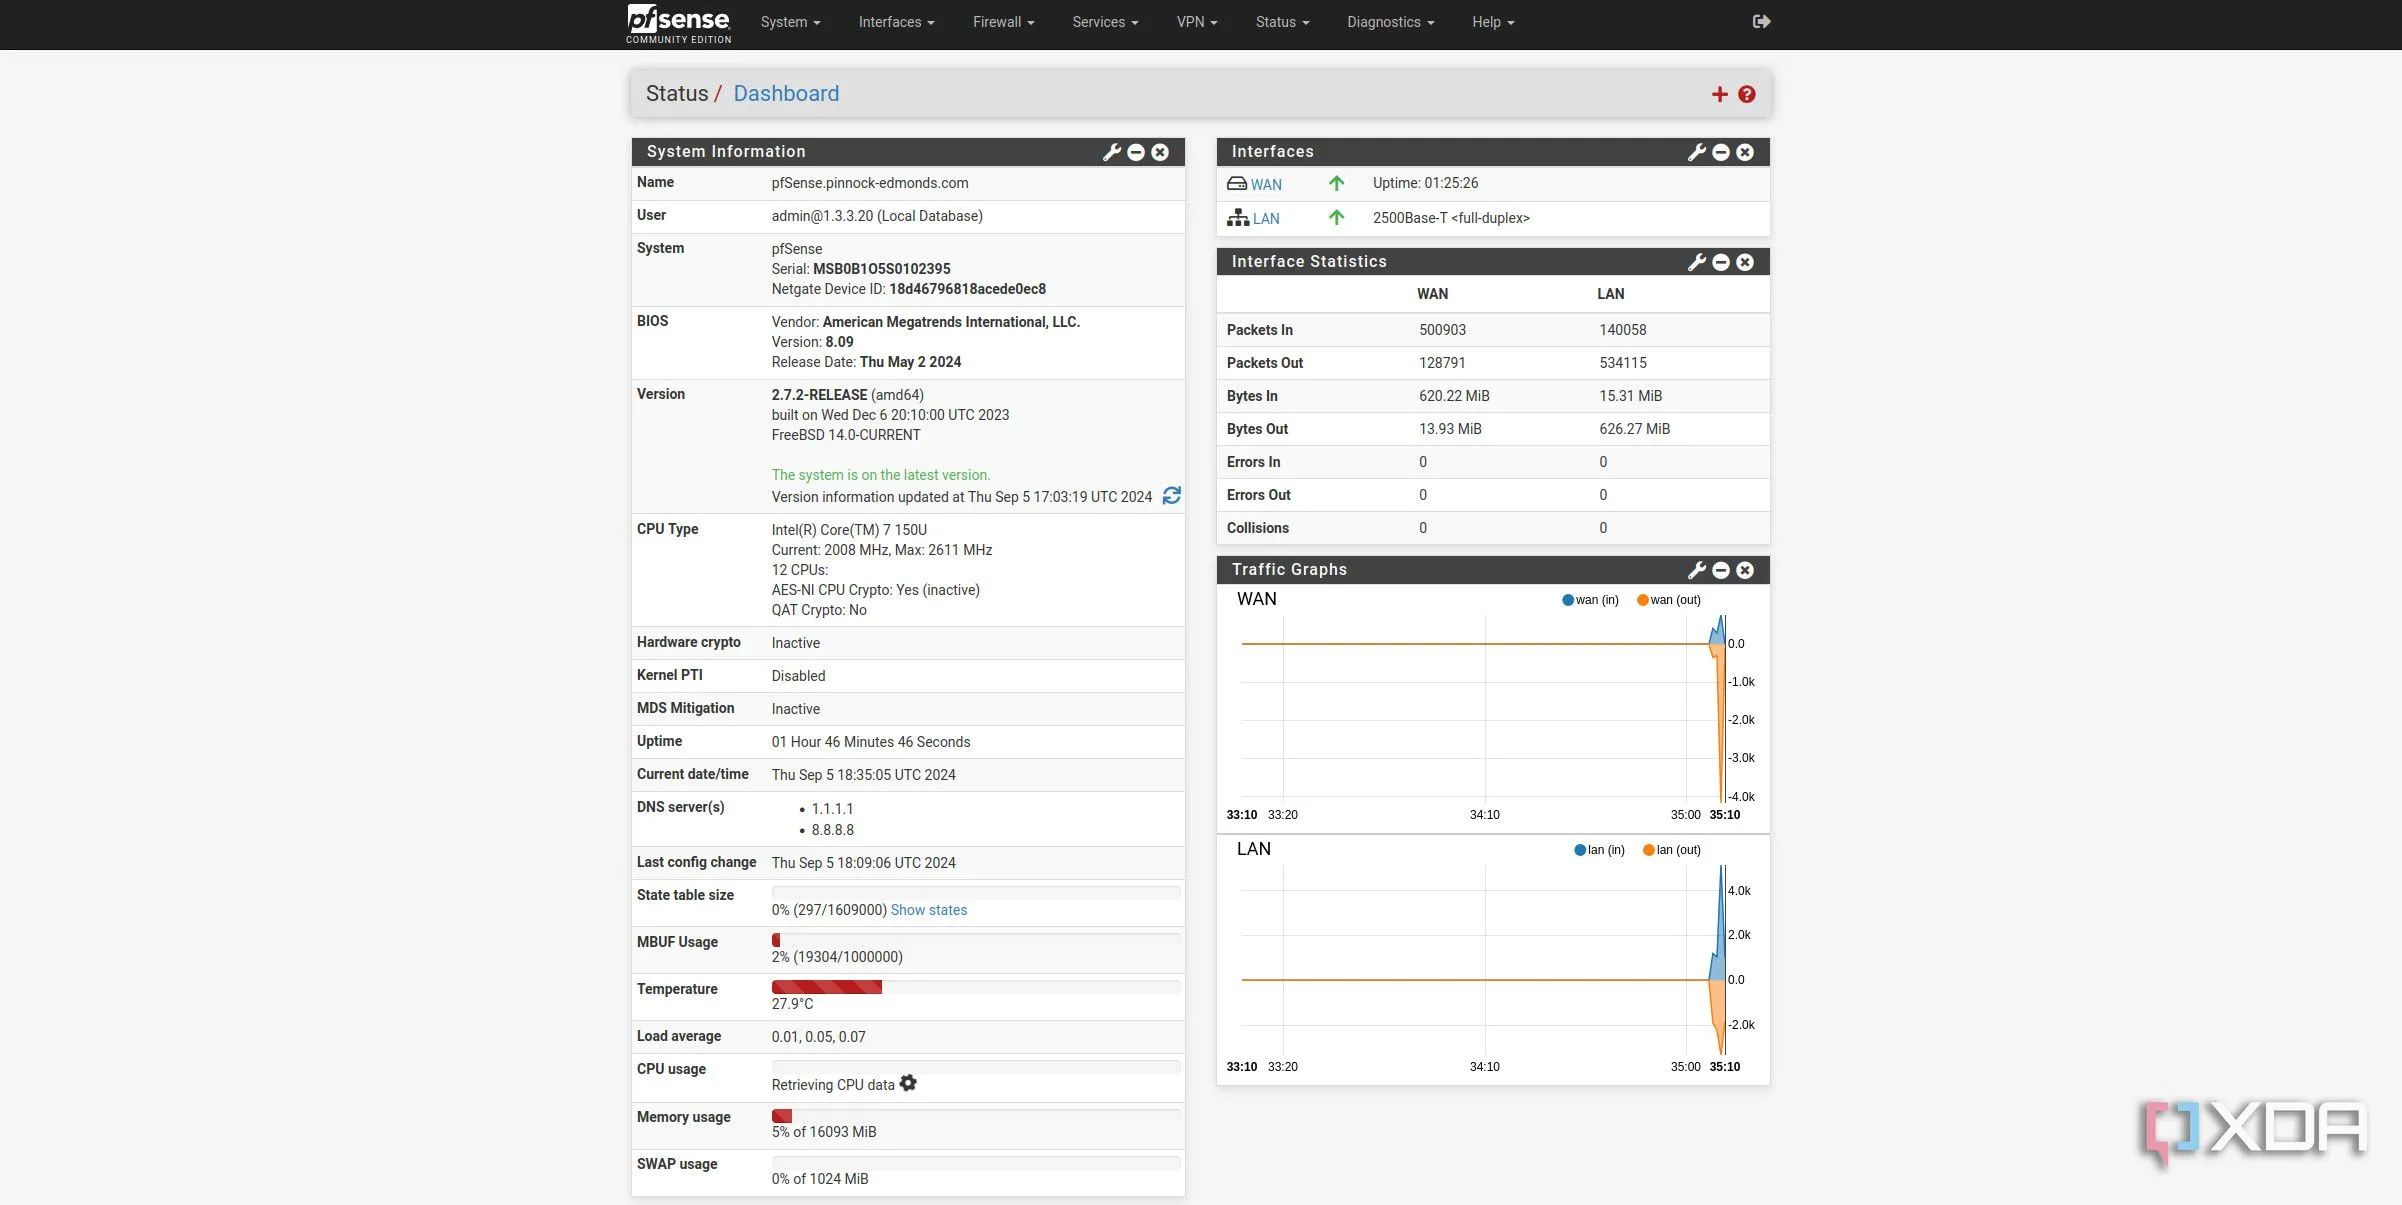The image size is (2402, 1205).
Task: Toggle wan (out) legend series
Action: [1668, 600]
